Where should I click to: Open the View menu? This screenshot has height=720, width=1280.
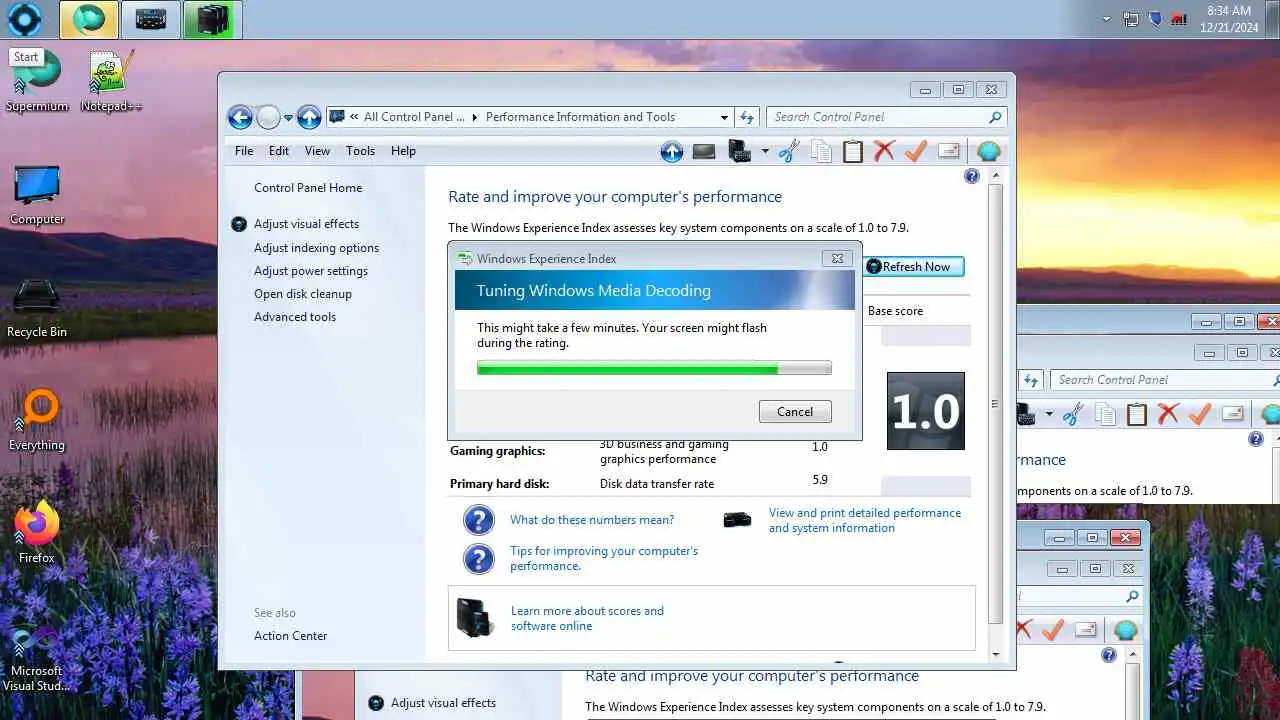point(317,151)
